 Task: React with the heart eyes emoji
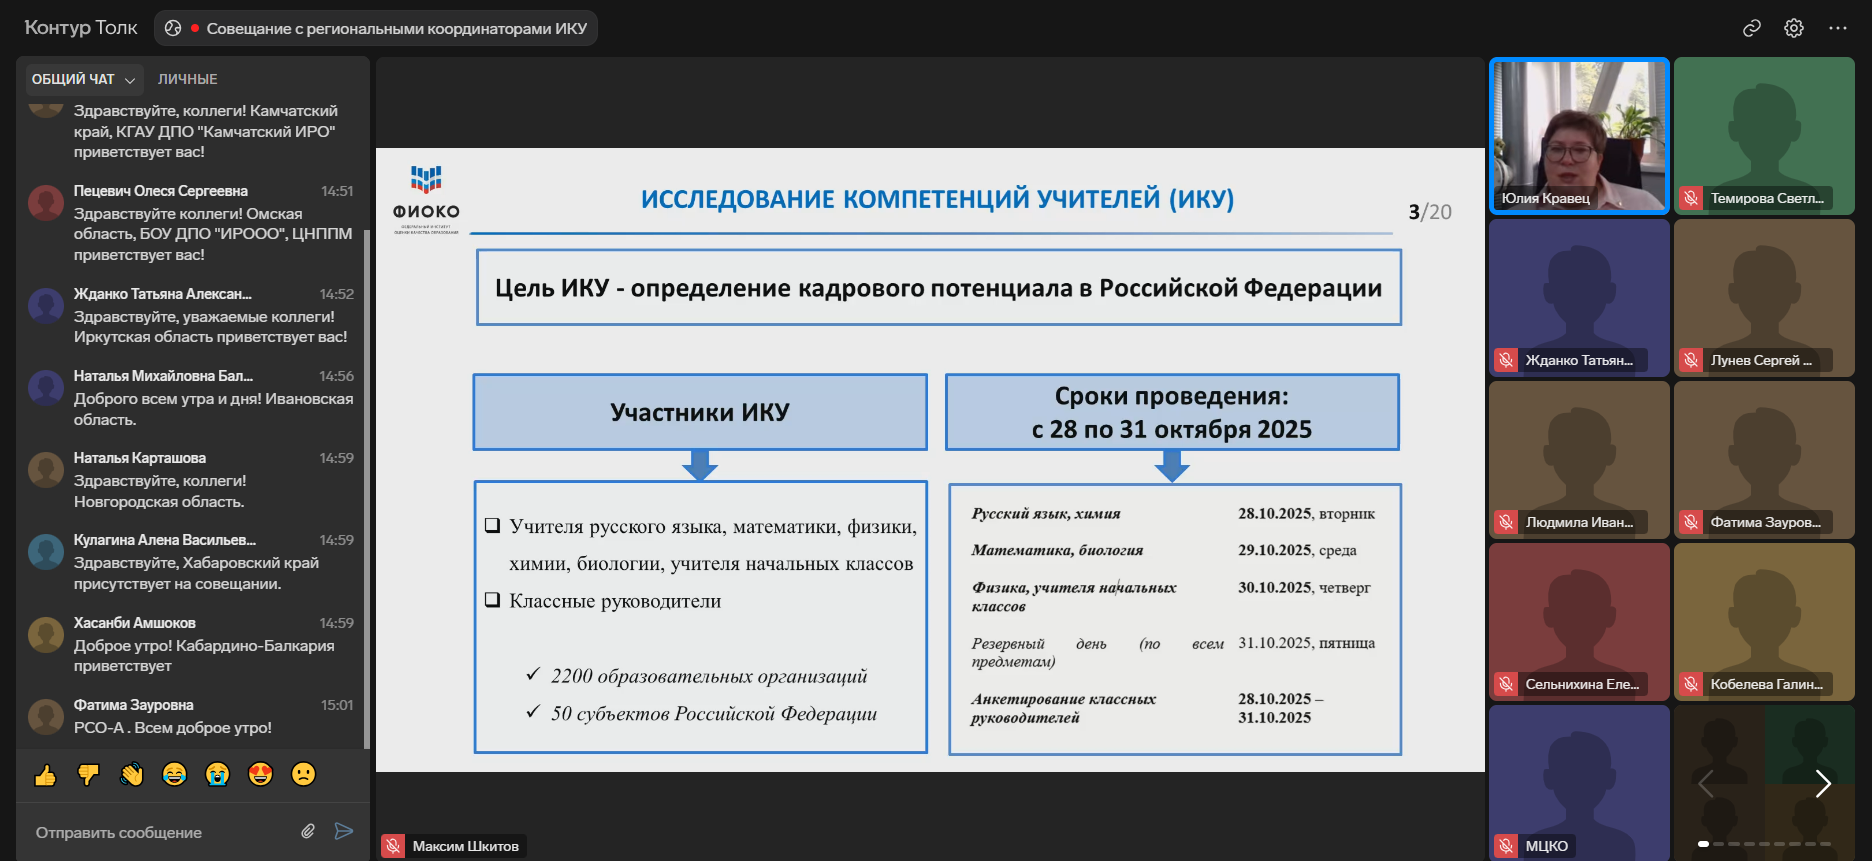pyautogui.click(x=260, y=775)
